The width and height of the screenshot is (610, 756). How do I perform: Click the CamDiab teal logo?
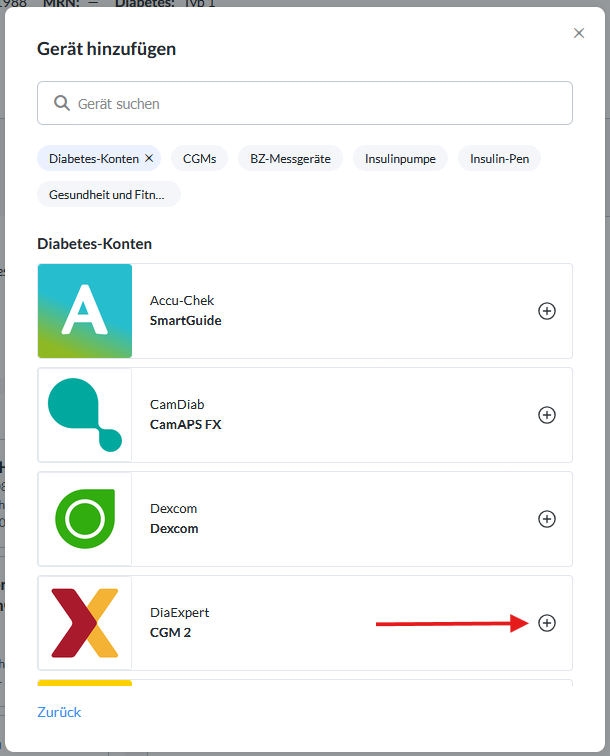[85, 415]
